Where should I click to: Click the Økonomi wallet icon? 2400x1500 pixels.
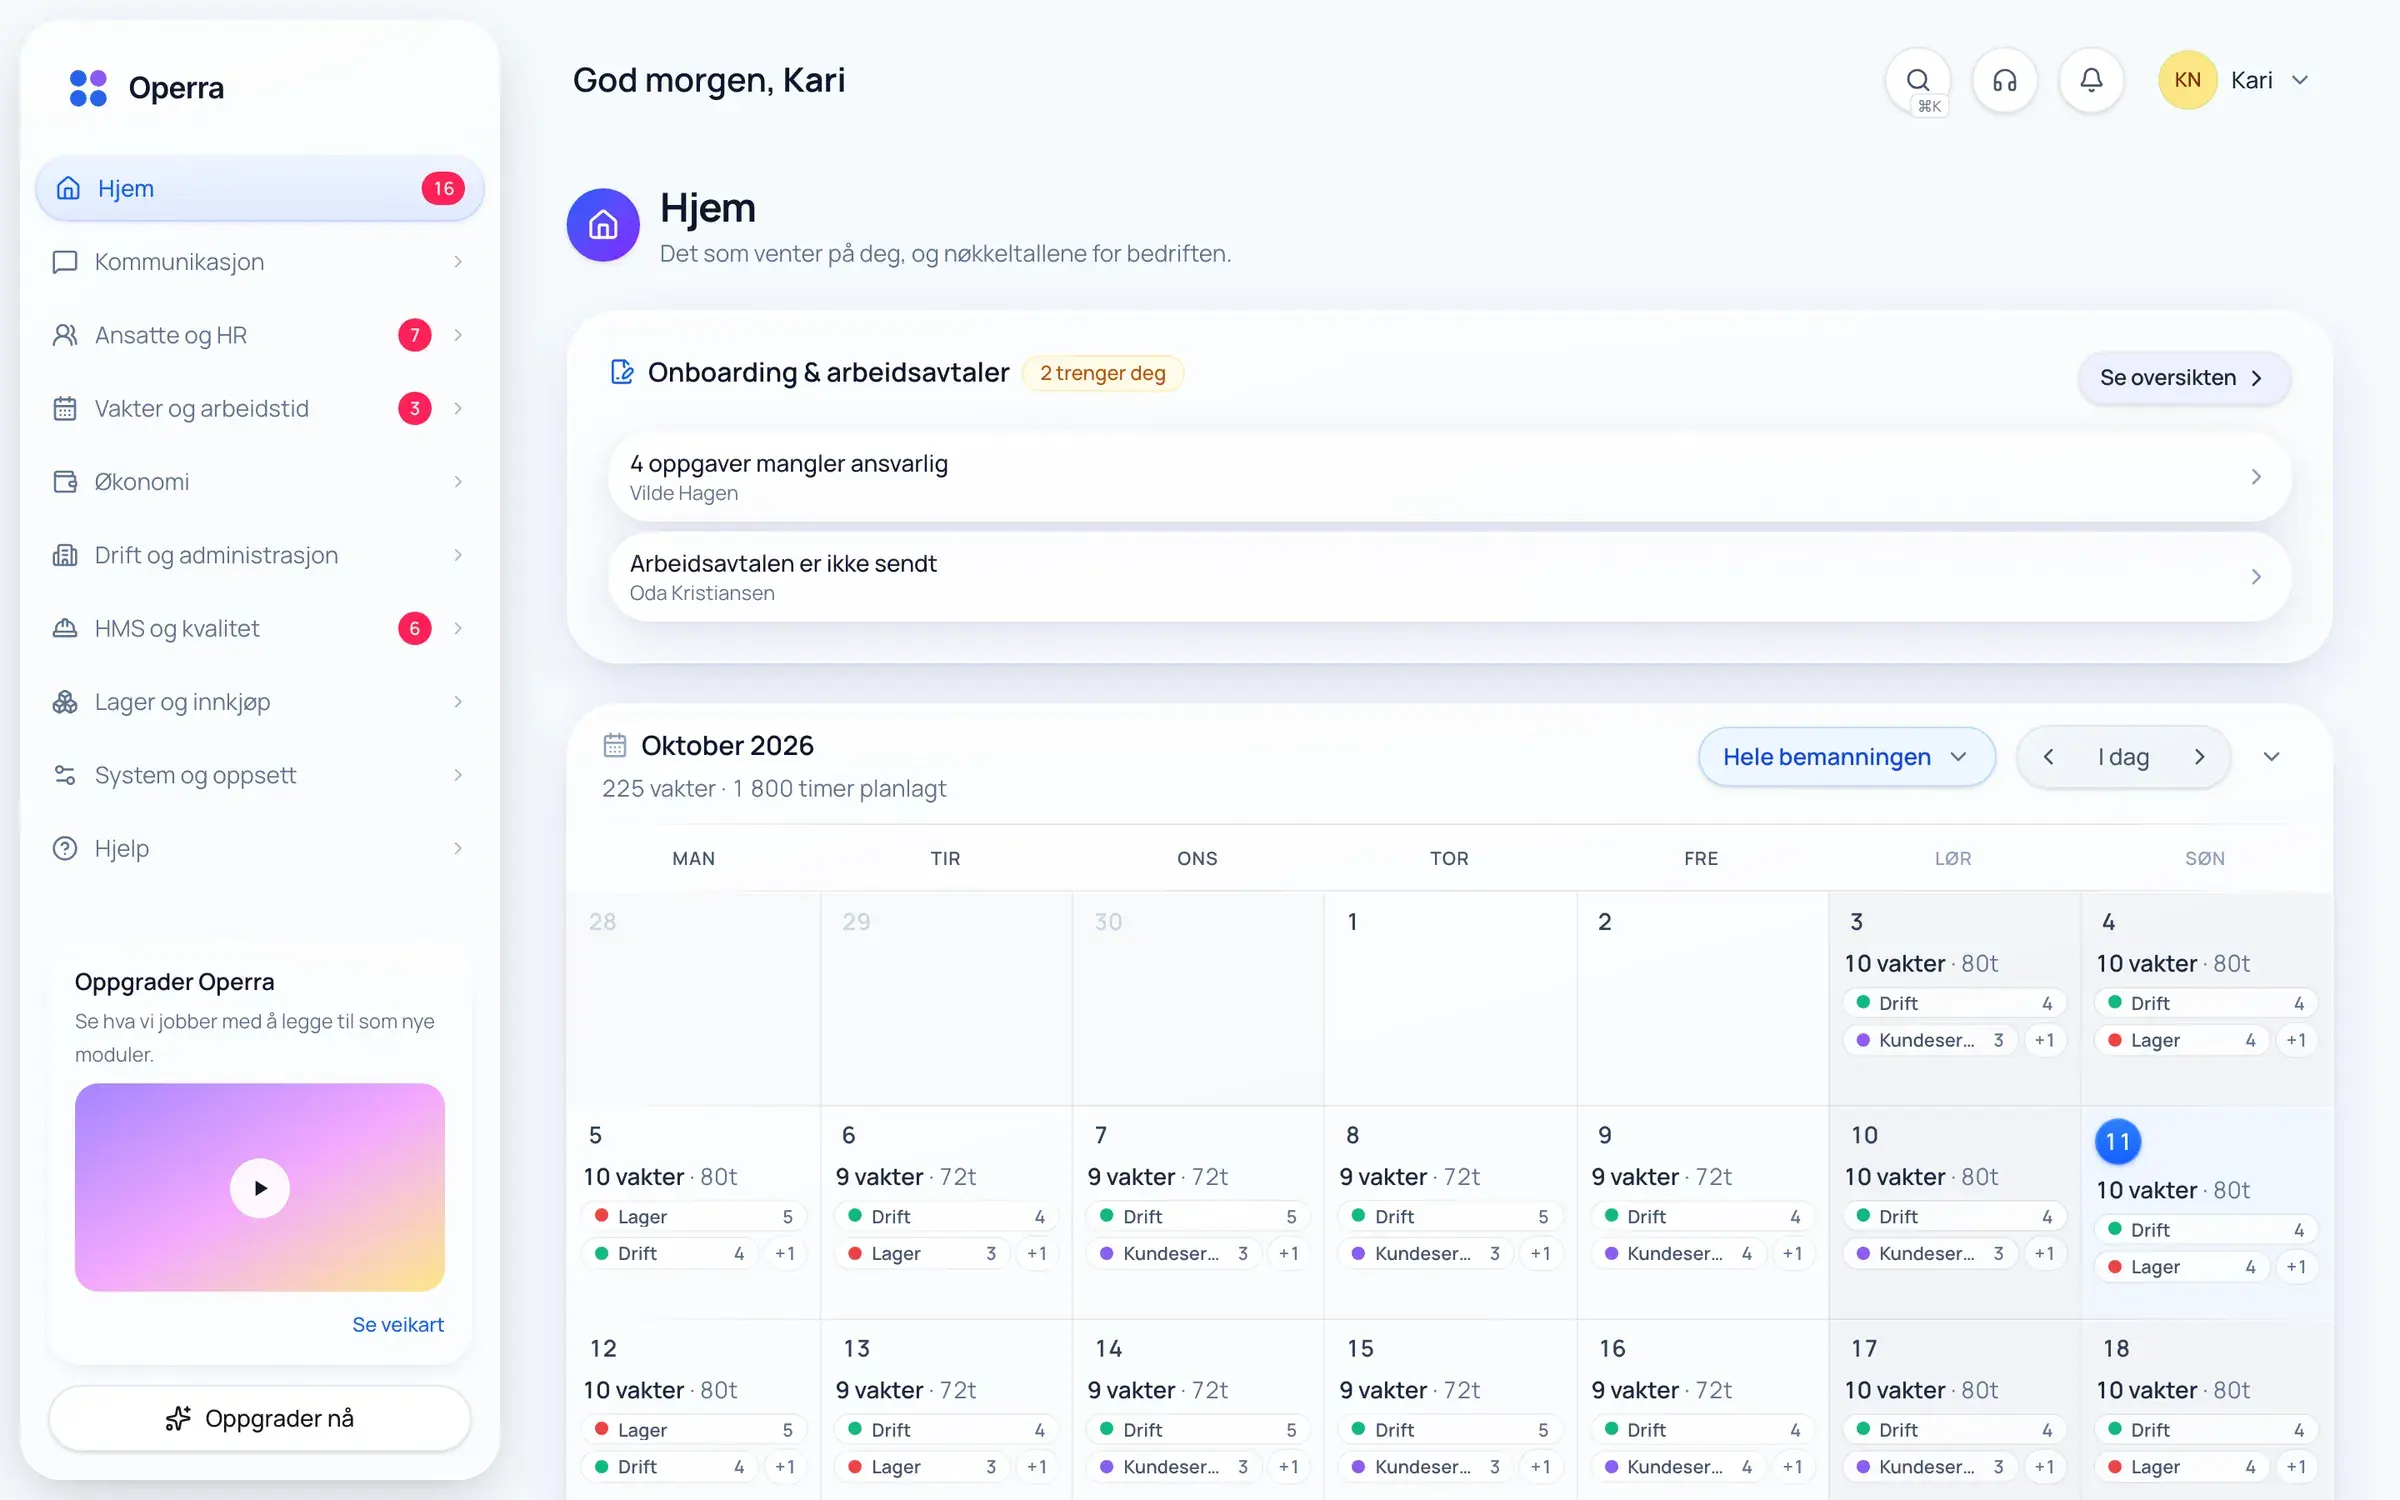tap(65, 482)
